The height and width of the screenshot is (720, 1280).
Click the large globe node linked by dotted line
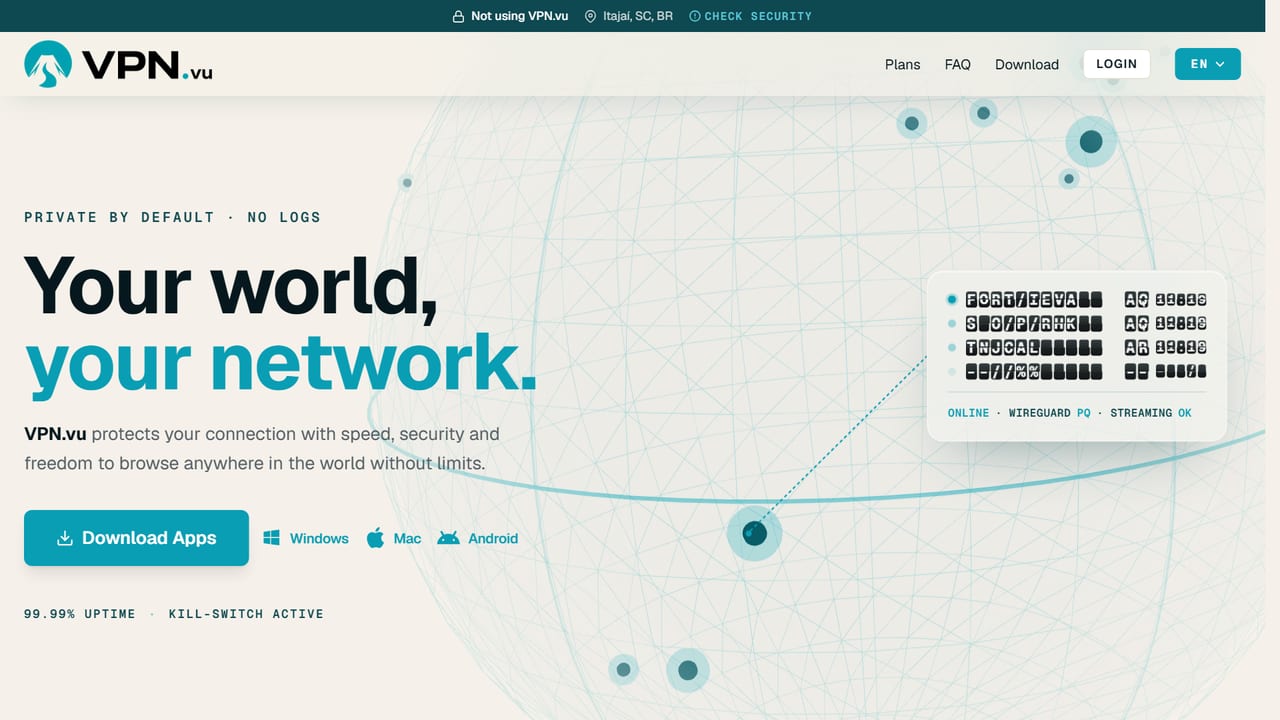coord(754,533)
